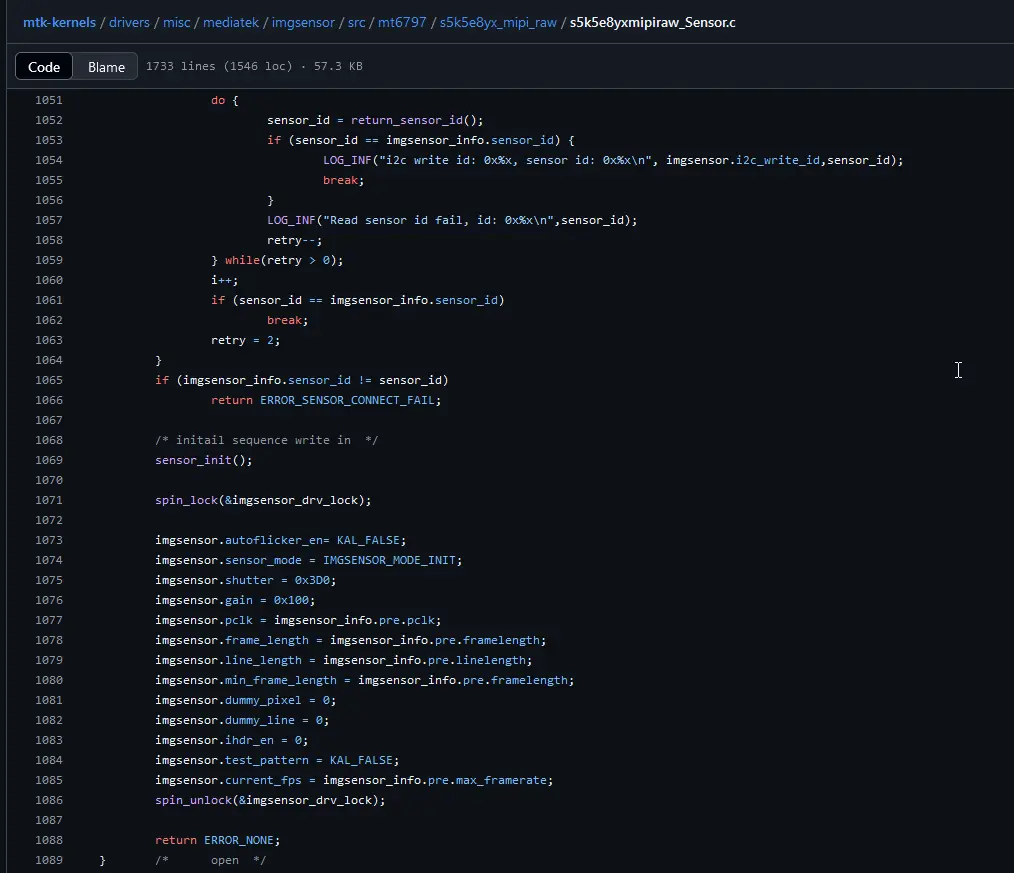Click file name s5k5e8yxmipiraw_Sensor.c
This screenshot has height=873, width=1014.
pyautogui.click(x=653, y=23)
